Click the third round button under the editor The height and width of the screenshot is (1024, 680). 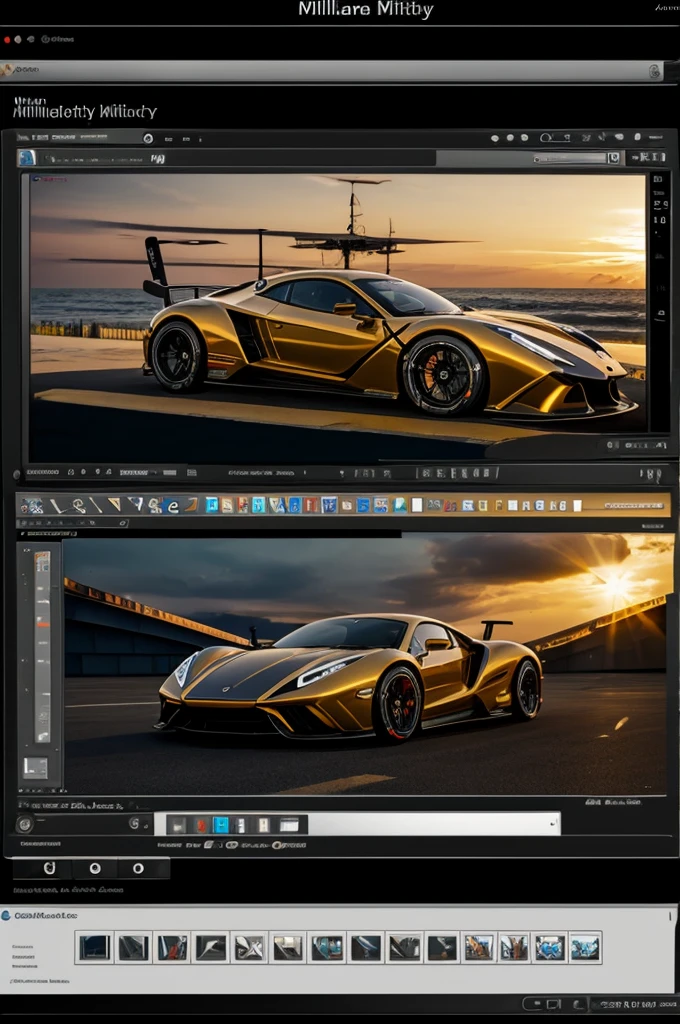[138, 868]
